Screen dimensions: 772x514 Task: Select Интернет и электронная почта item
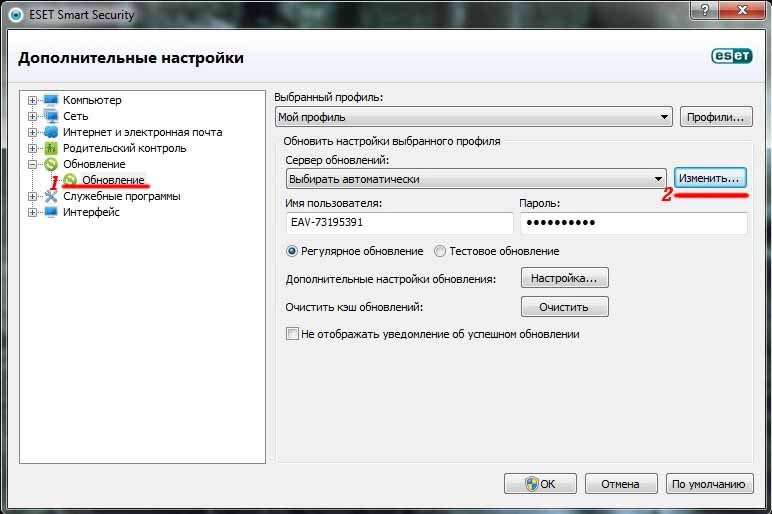pyautogui.click(x=142, y=132)
